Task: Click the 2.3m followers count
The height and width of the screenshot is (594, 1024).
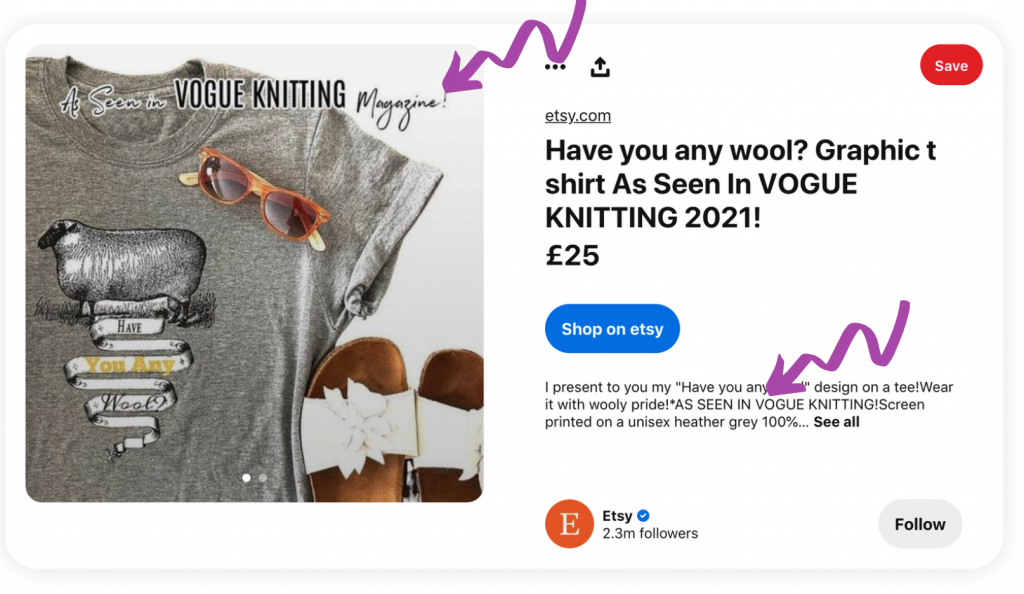Action: point(650,533)
